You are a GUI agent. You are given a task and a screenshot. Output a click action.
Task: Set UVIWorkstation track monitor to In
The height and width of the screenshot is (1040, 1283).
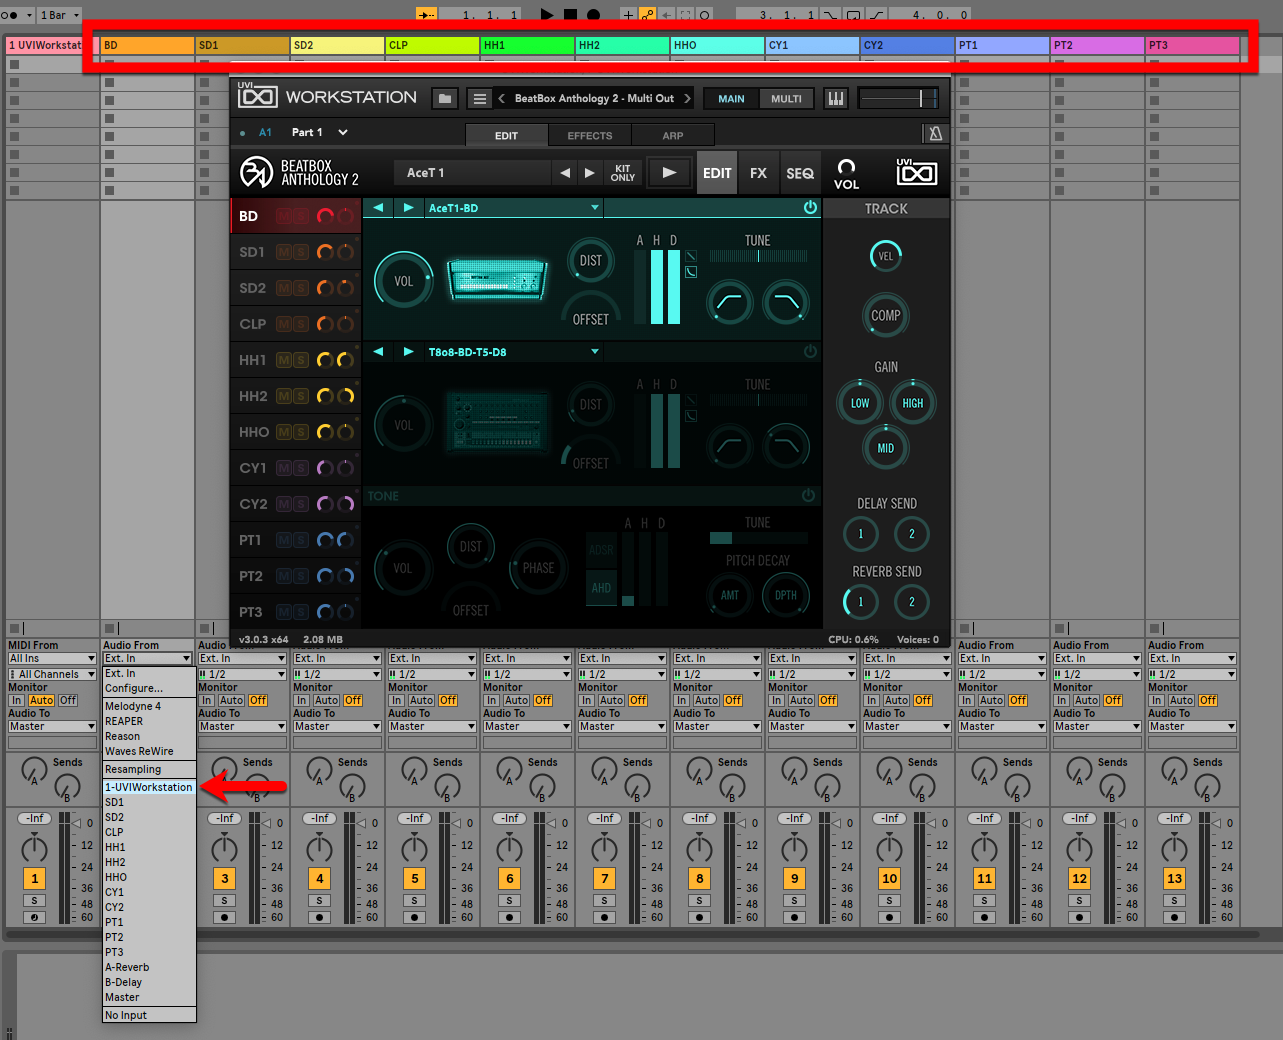[16, 700]
